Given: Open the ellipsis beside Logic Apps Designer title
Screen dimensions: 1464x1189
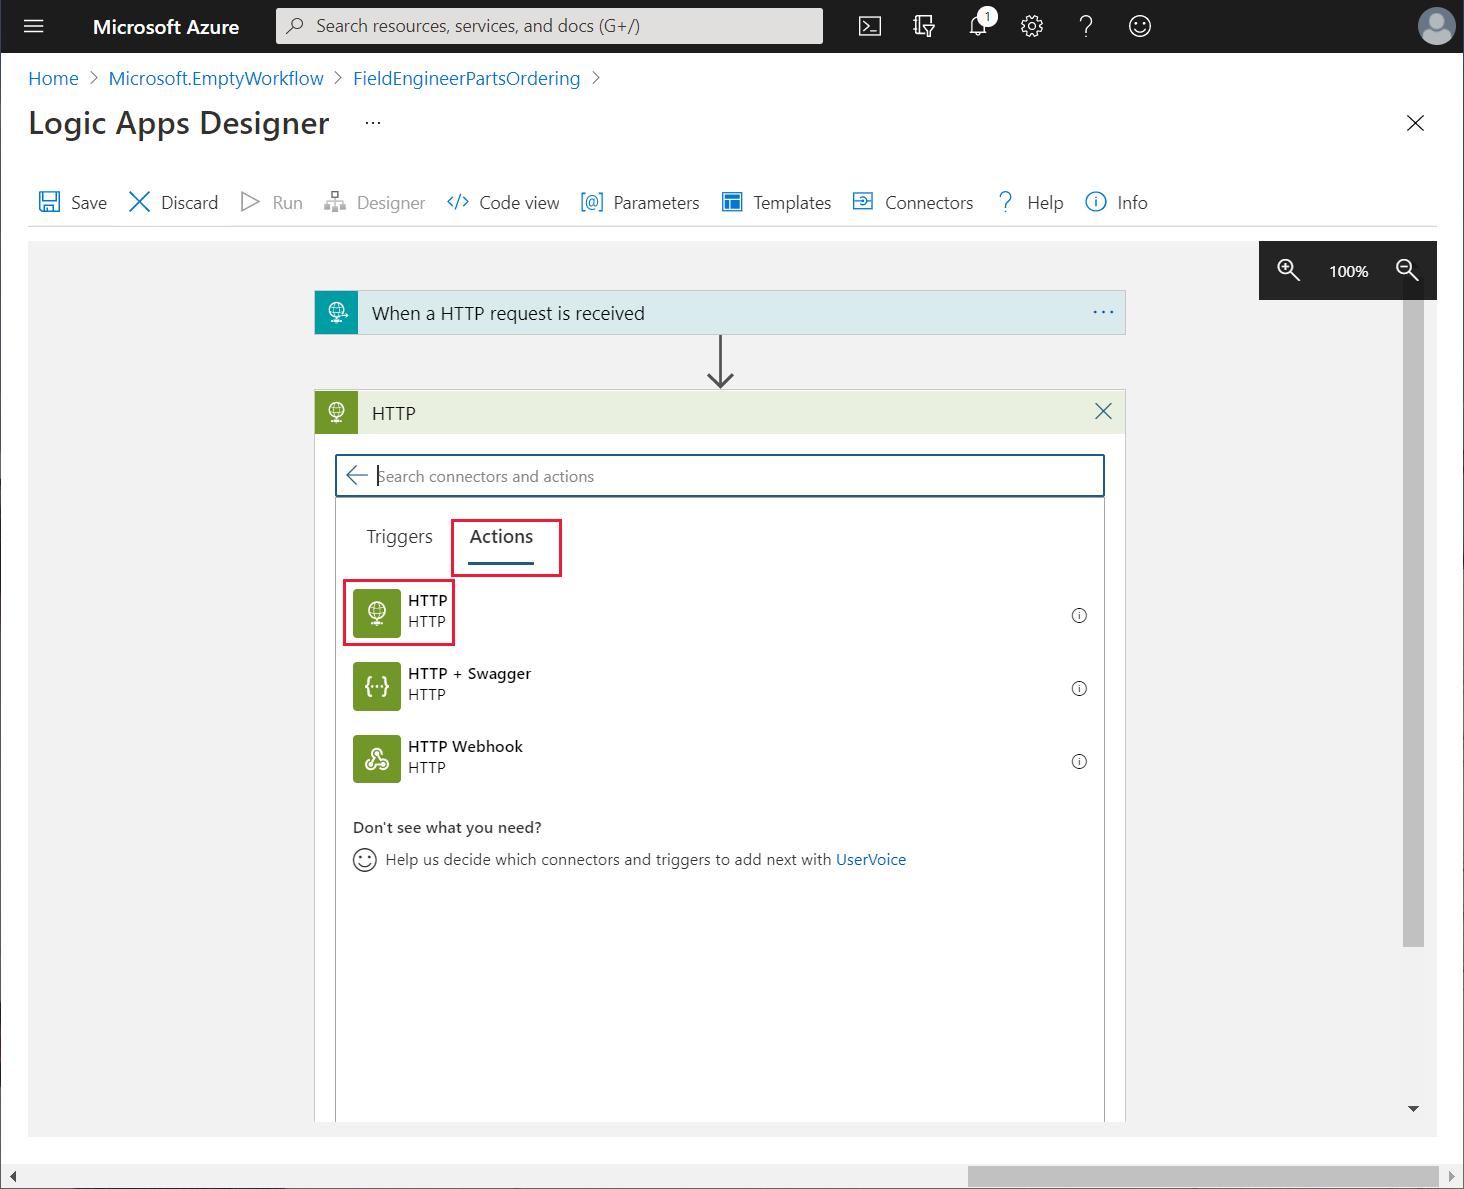Looking at the screenshot, I should (373, 123).
